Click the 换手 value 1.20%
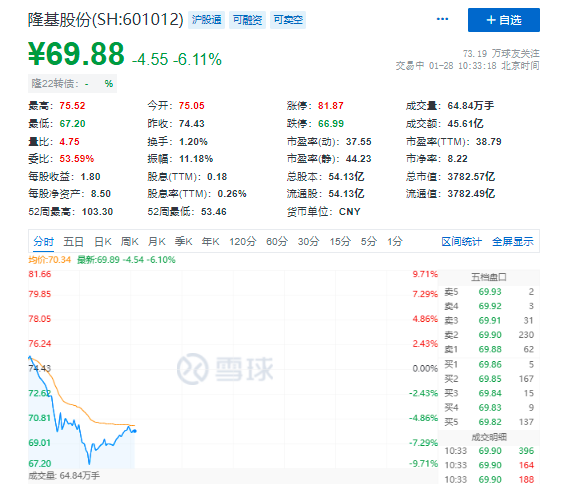 coord(193,141)
